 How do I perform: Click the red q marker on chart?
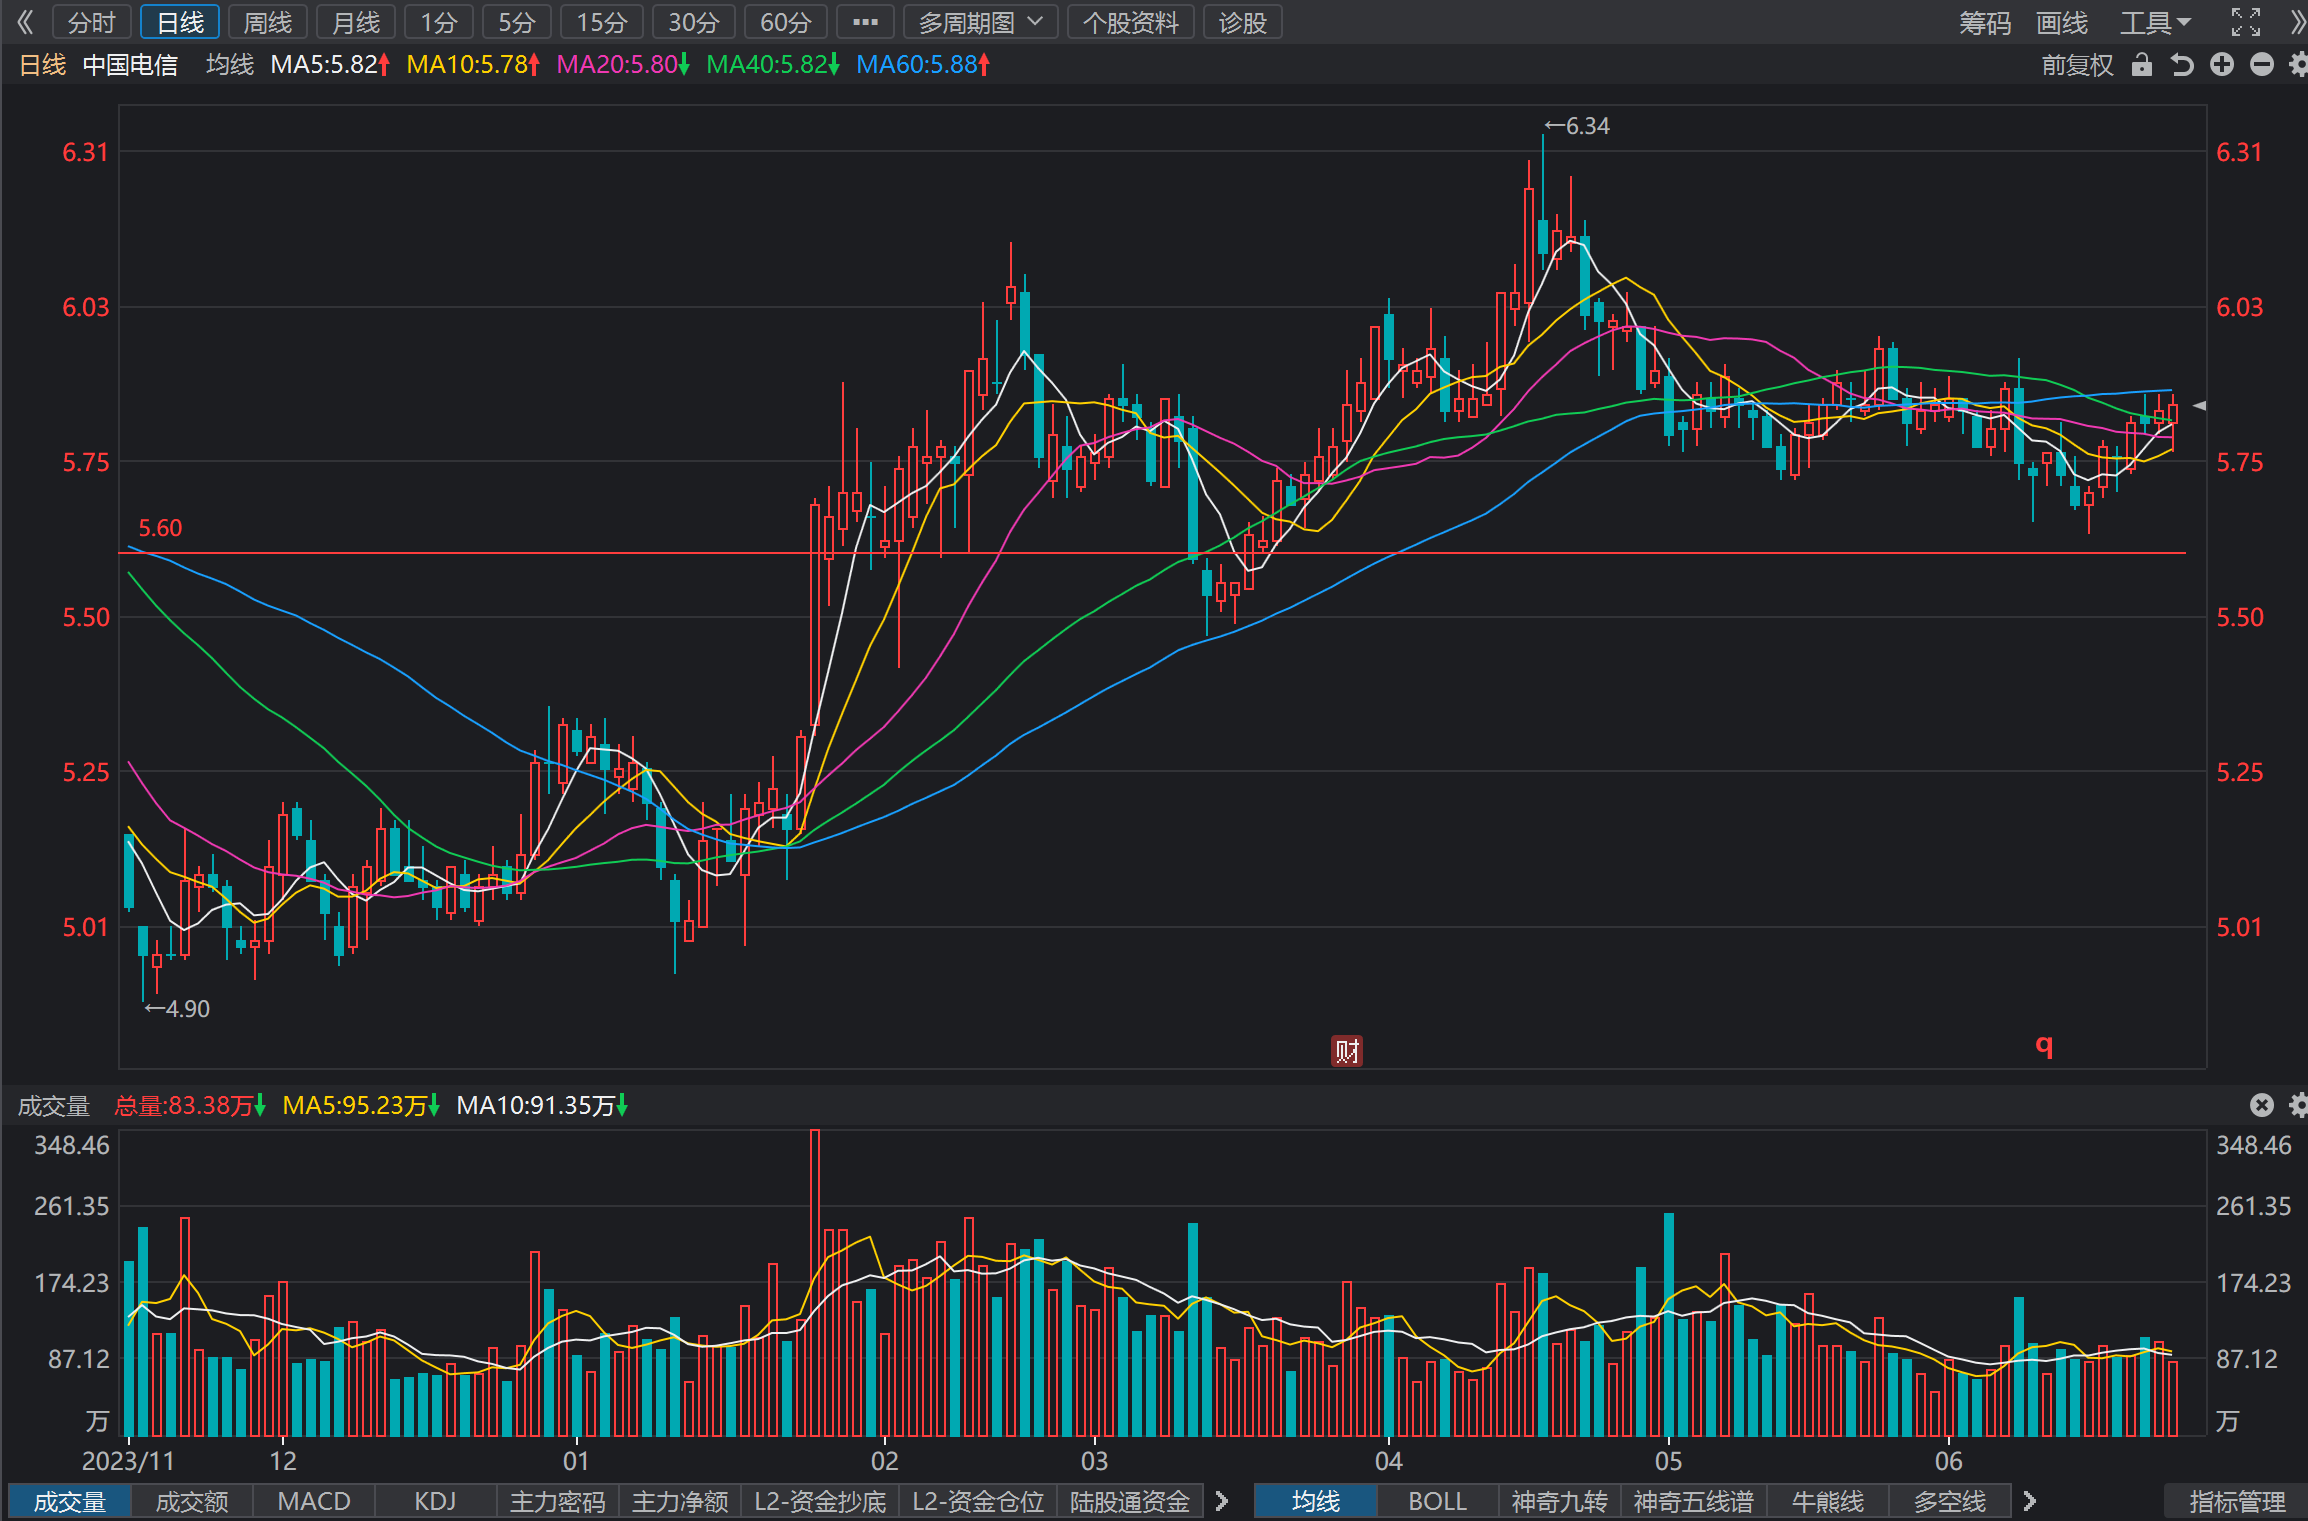(x=2044, y=1045)
